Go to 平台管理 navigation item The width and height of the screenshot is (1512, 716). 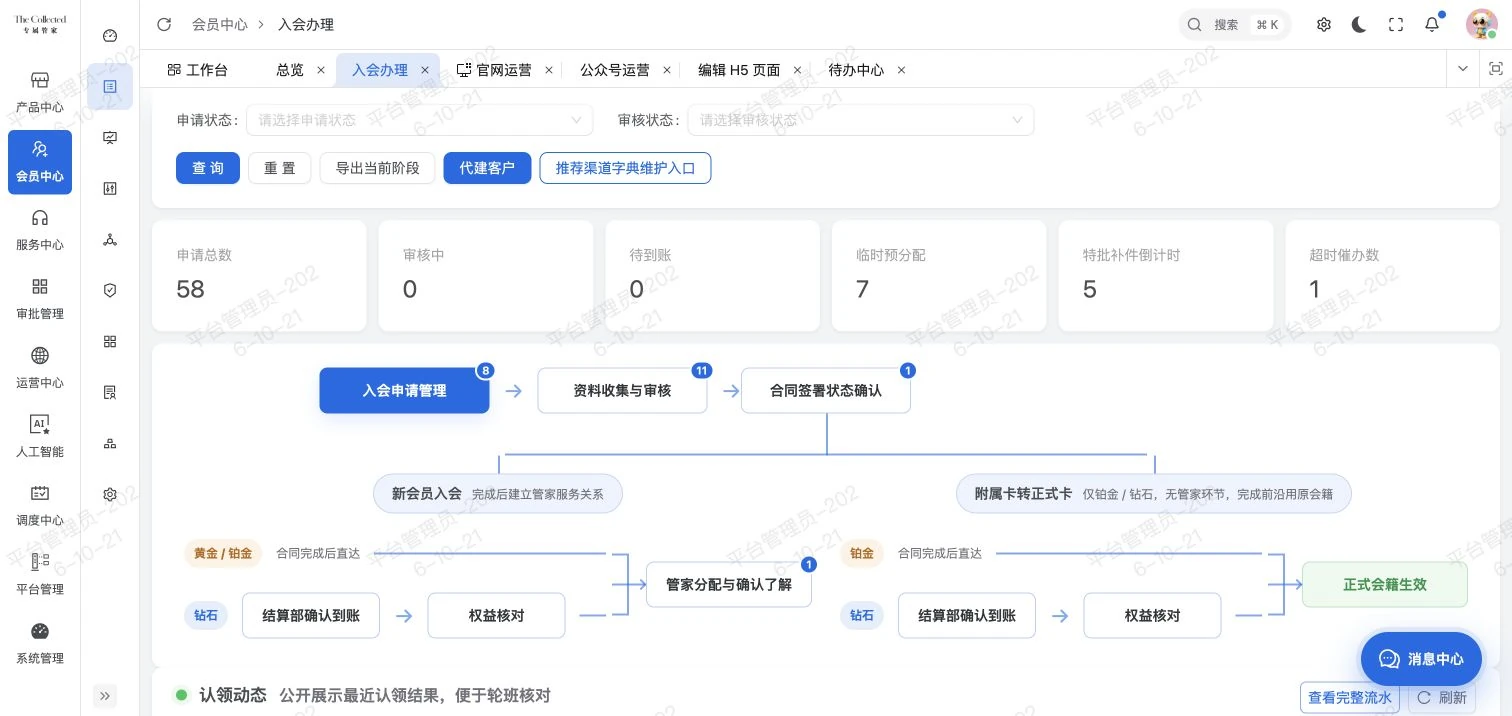point(40,575)
